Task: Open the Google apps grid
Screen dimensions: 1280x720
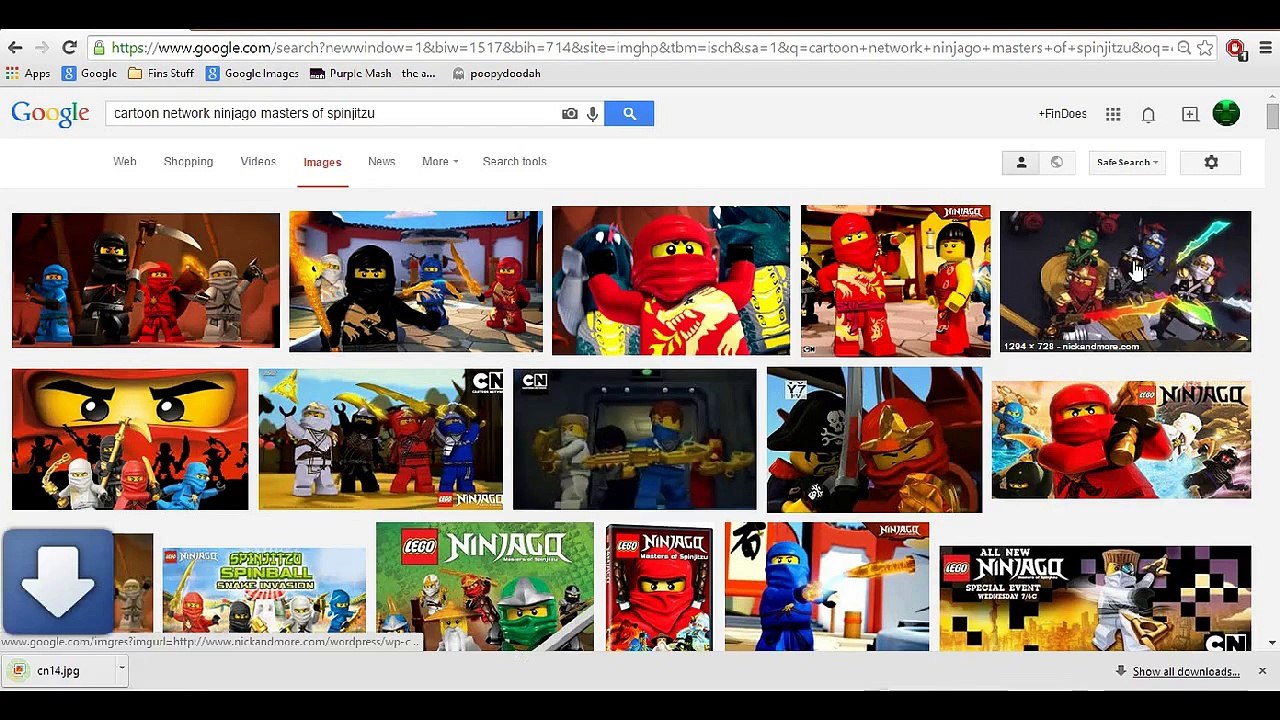Action: (x=1113, y=114)
